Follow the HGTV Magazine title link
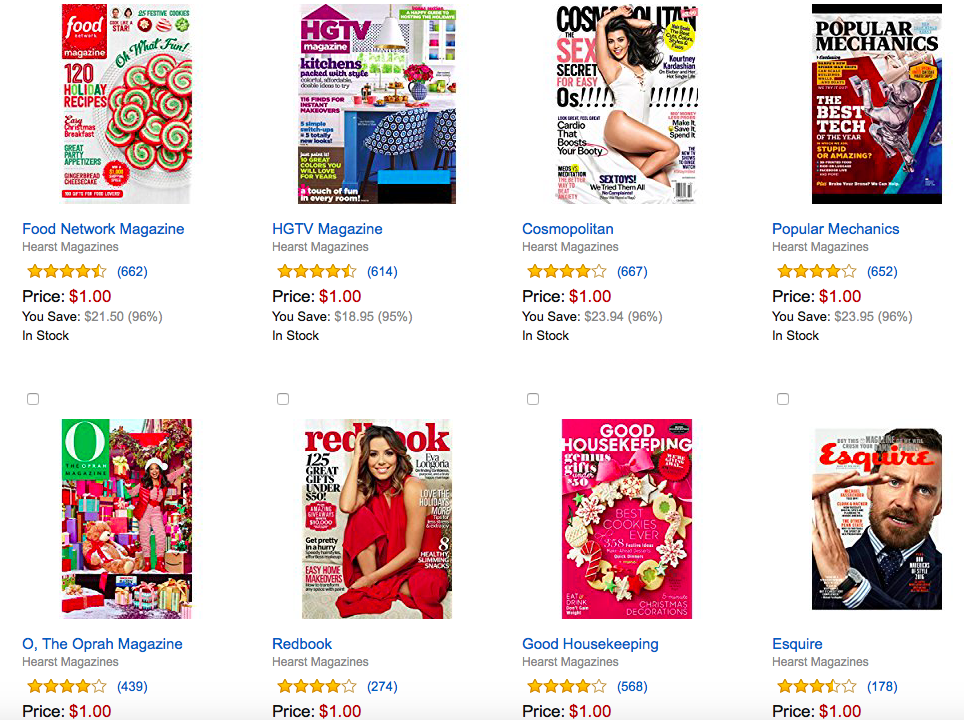Viewport: 964px width, 720px height. [x=327, y=229]
